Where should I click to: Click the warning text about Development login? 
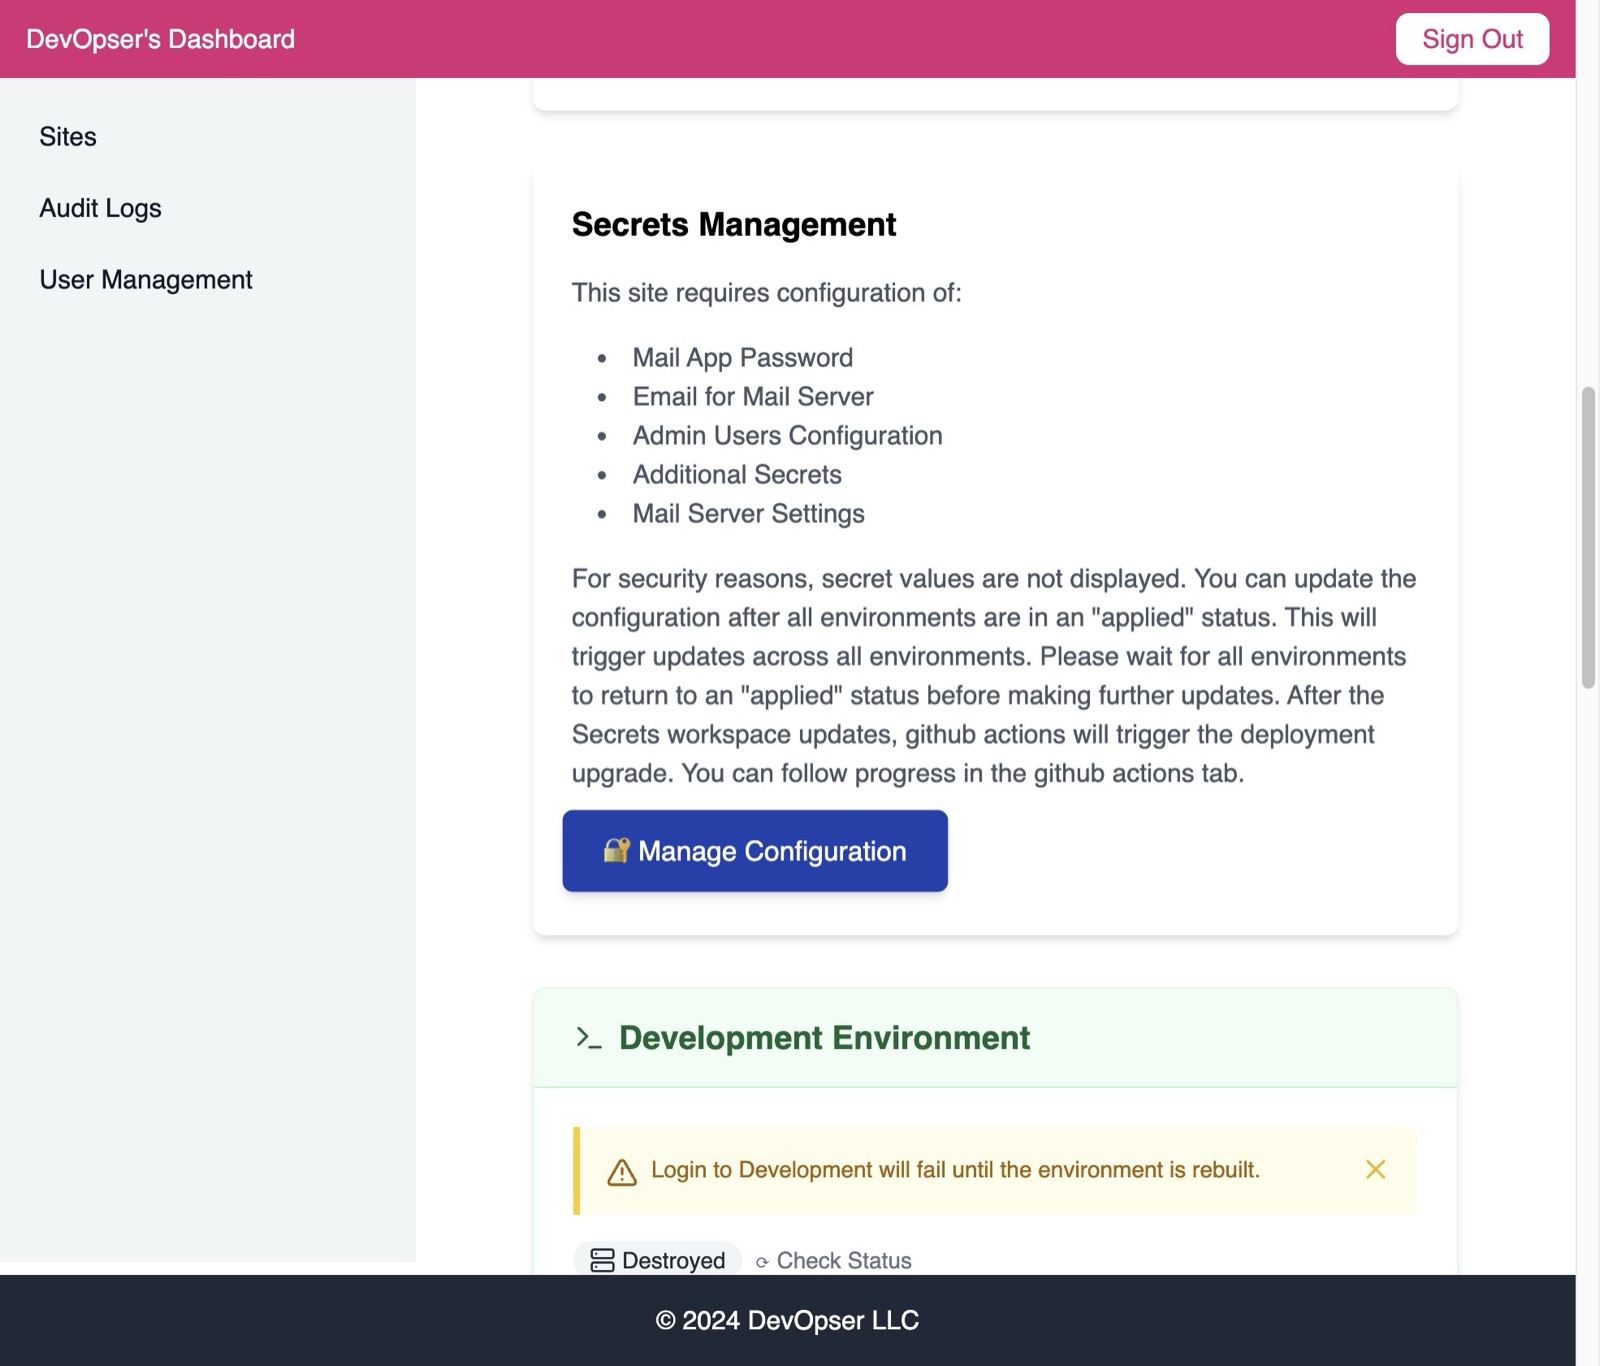pos(955,1170)
